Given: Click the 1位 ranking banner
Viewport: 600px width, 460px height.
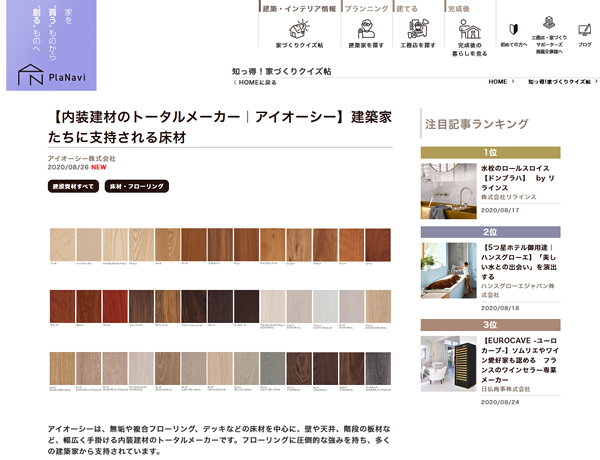Looking at the screenshot, I should 491,152.
